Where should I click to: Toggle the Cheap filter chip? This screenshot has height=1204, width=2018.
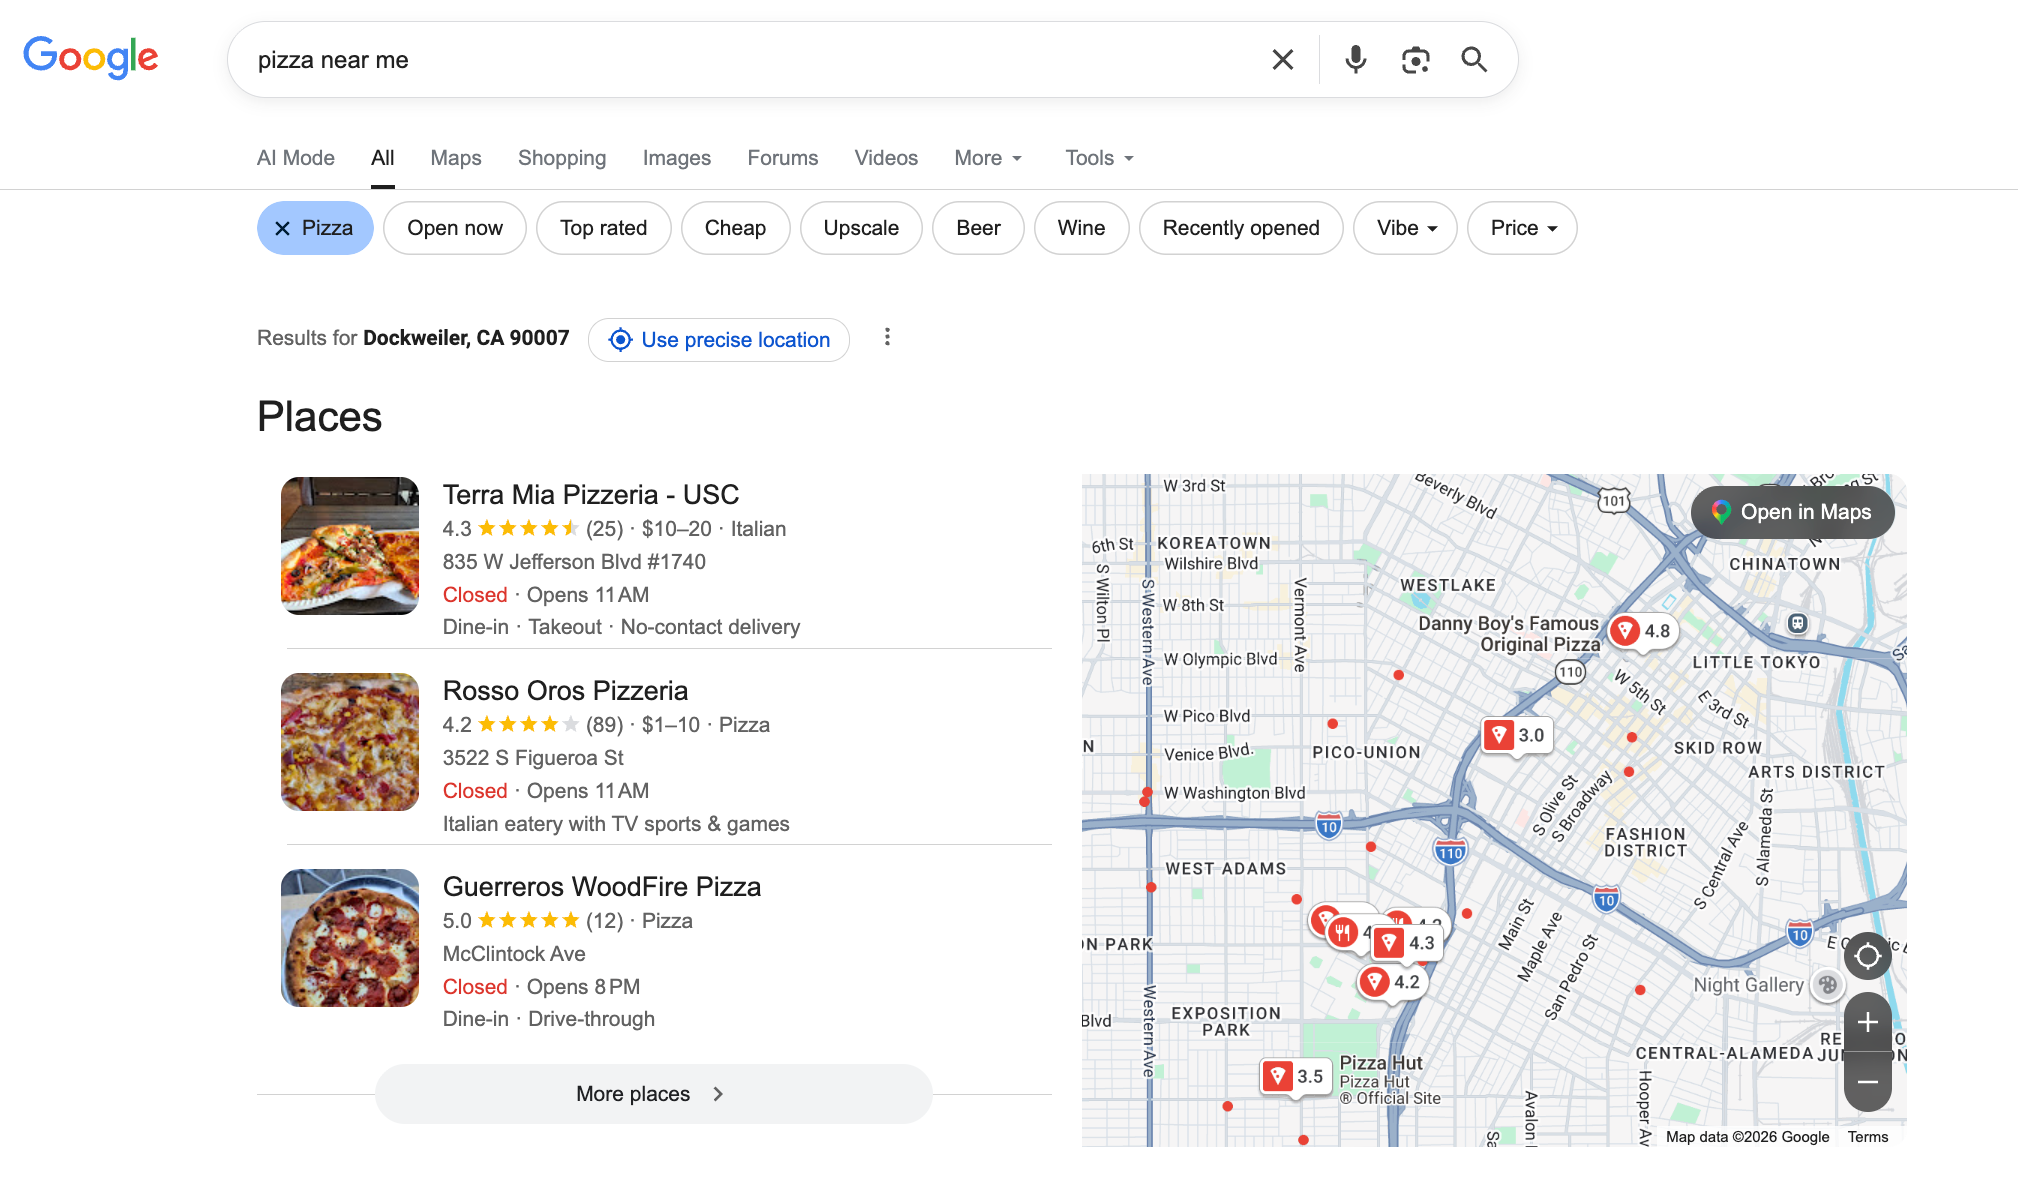tap(735, 228)
